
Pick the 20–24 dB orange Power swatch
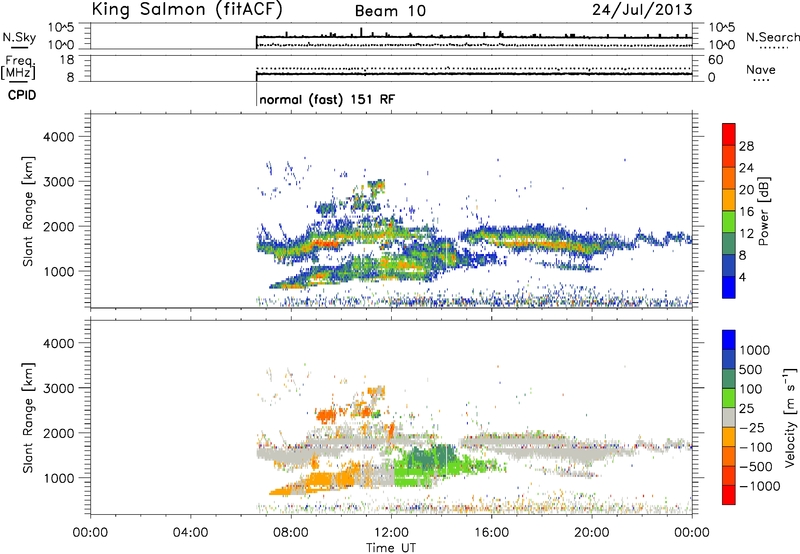[729, 179]
